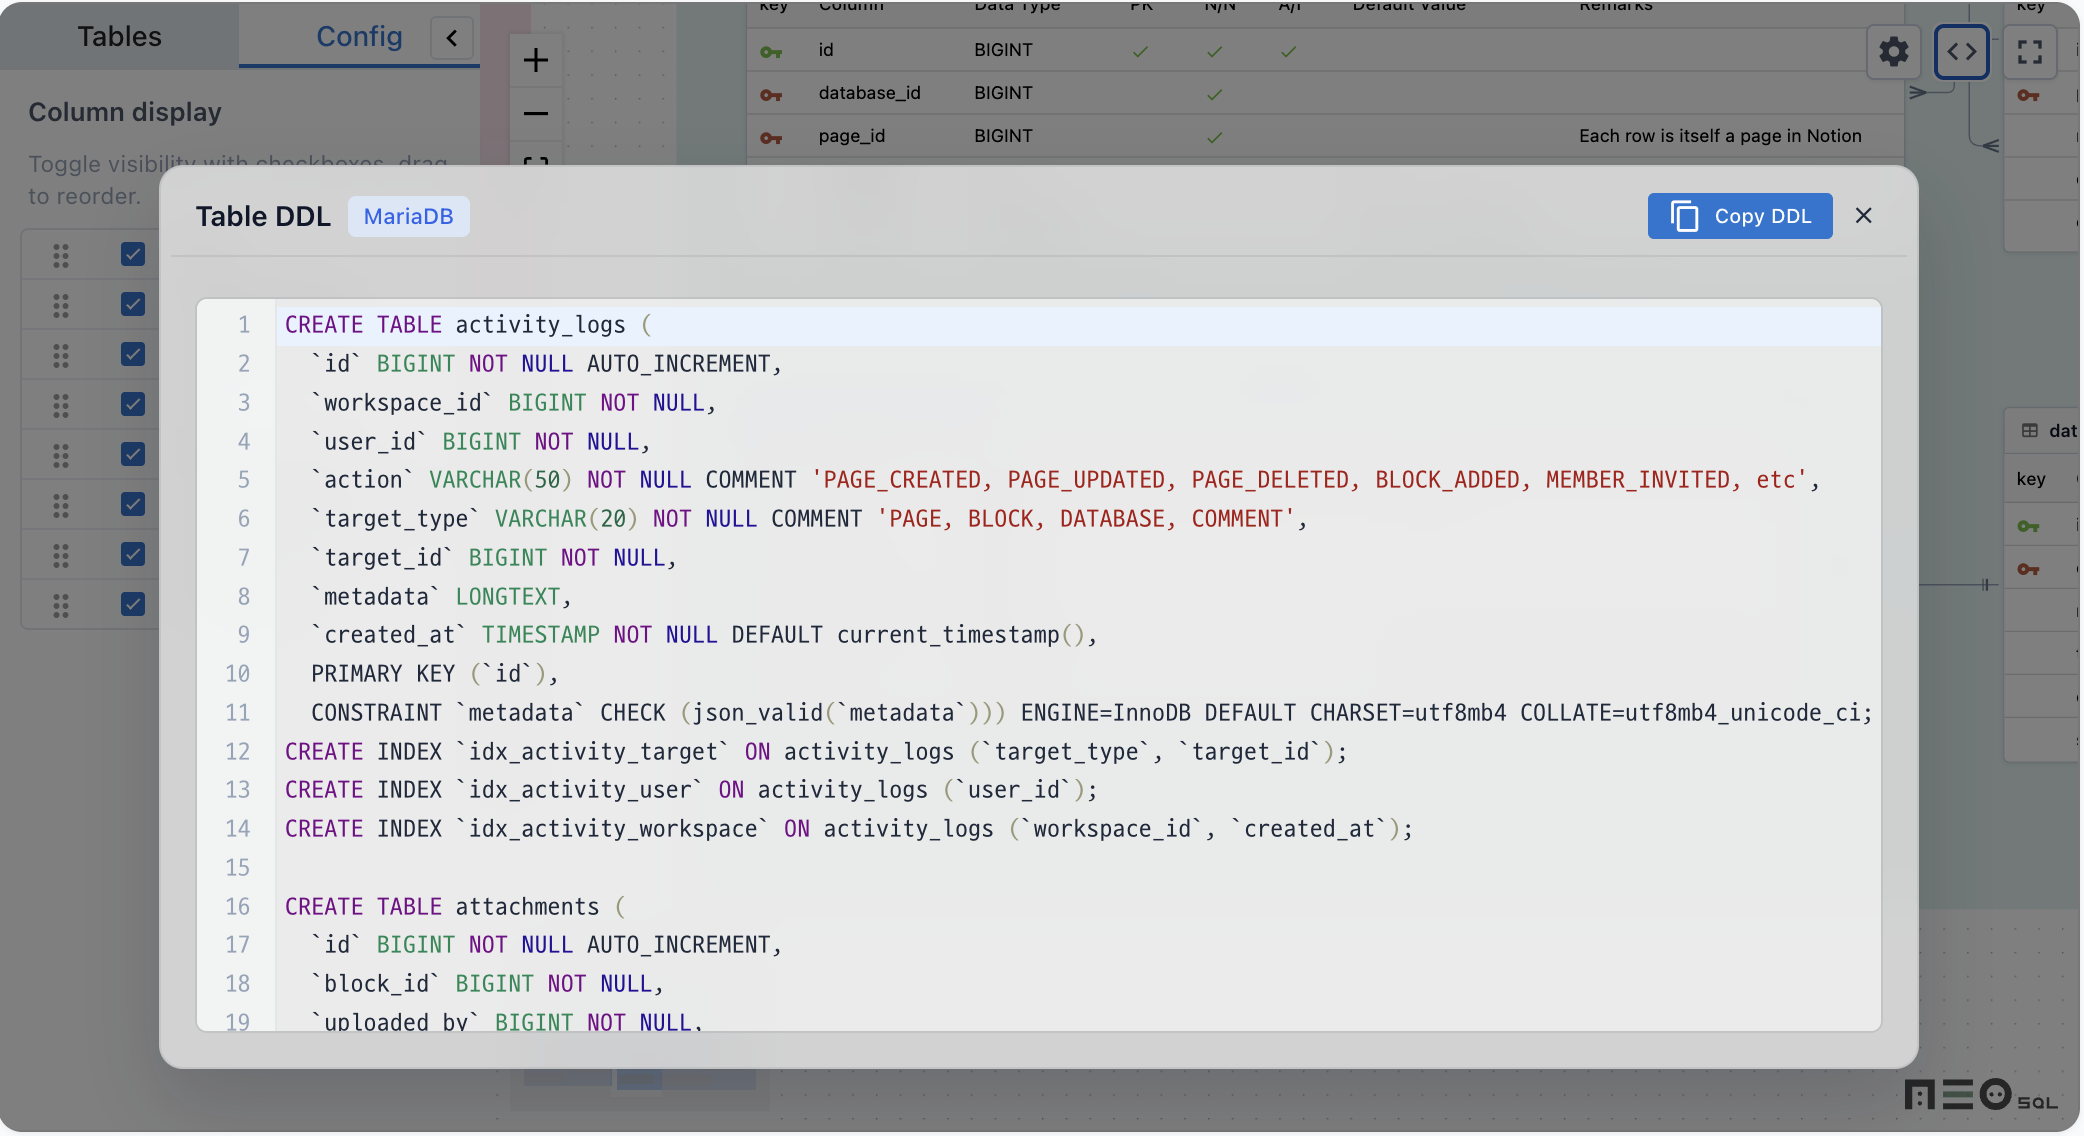This screenshot has width=2084, height=1136.
Task: Click the Copy DDL button
Action: coord(1740,216)
